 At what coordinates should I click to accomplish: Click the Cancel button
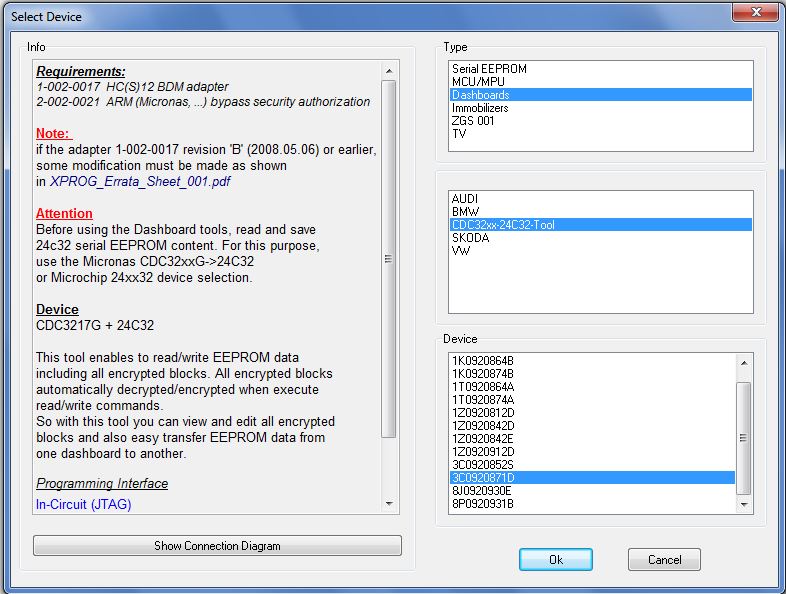coord(664,559)
